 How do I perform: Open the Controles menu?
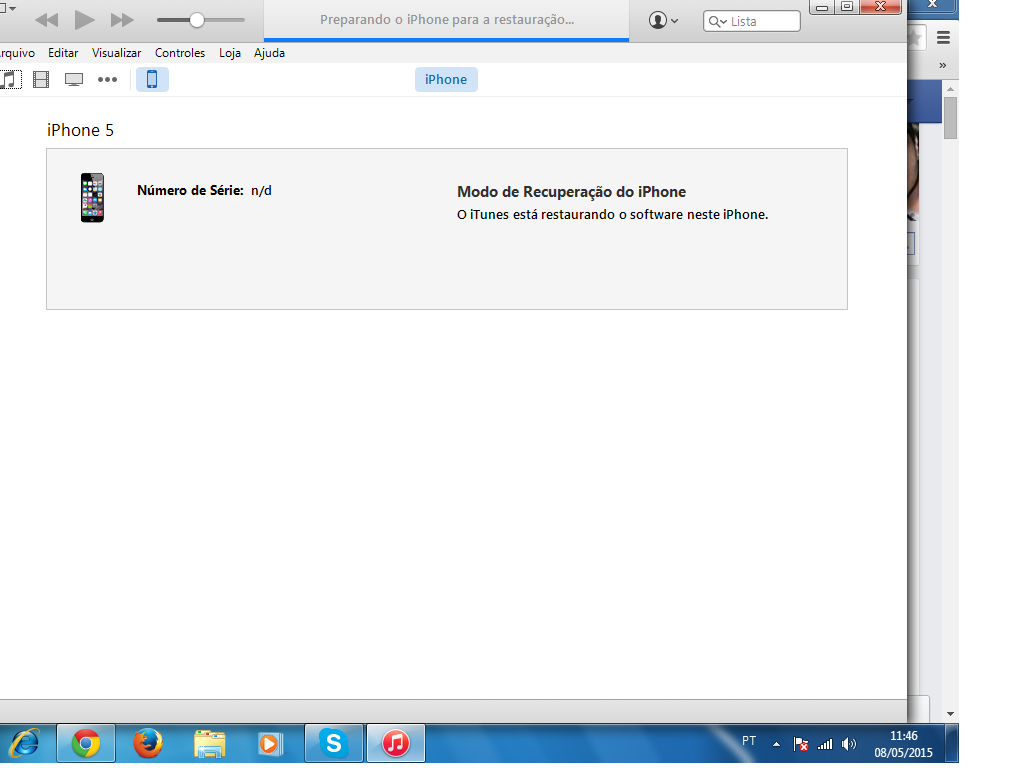tap(180, 53)
